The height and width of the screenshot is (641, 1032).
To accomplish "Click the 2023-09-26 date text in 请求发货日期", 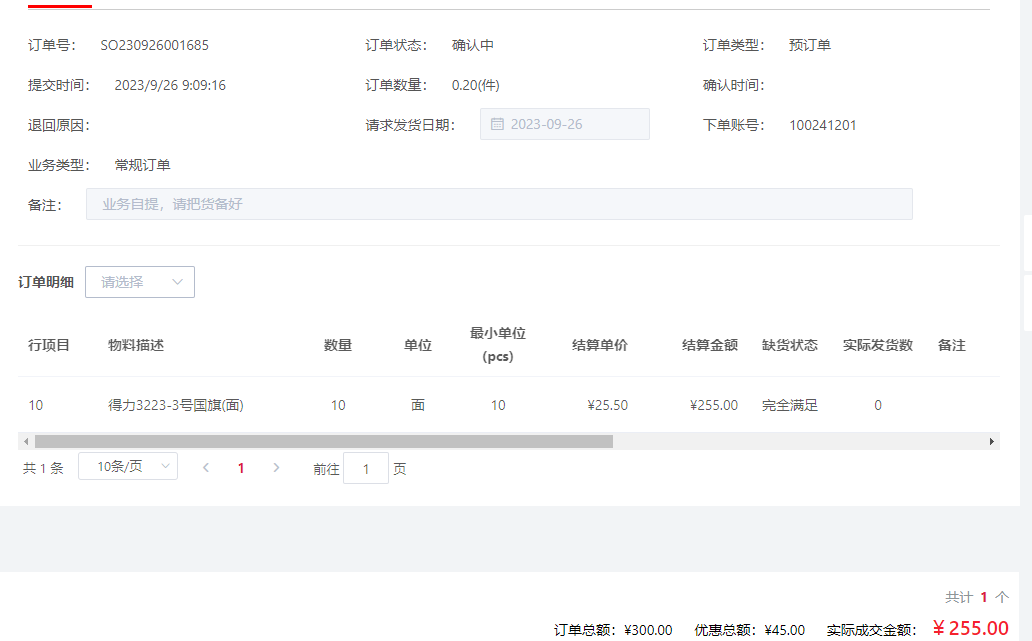I will click(547, 125).
